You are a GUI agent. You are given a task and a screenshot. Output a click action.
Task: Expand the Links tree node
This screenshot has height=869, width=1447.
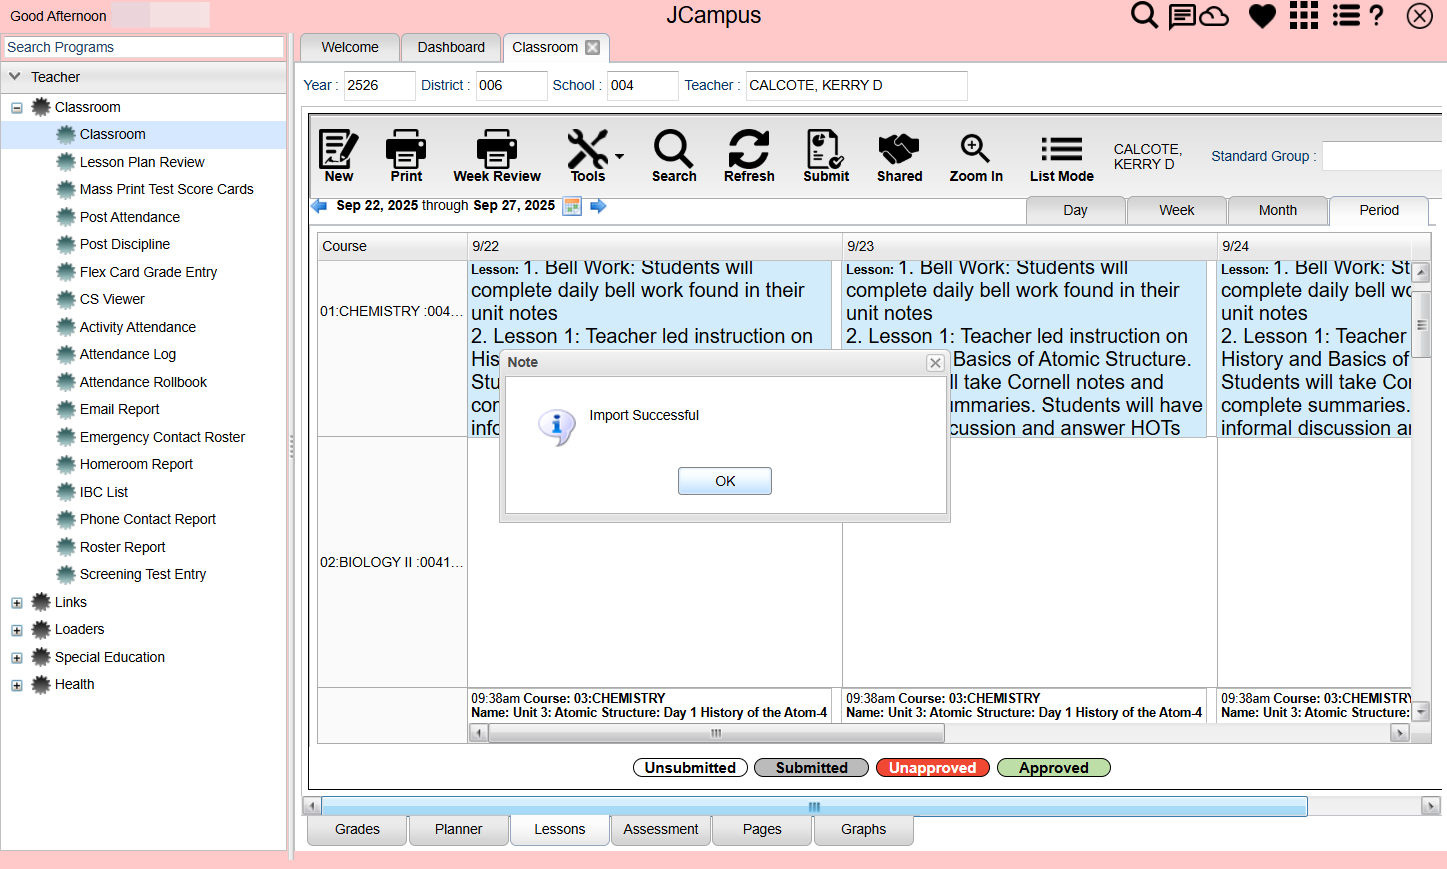17,603
